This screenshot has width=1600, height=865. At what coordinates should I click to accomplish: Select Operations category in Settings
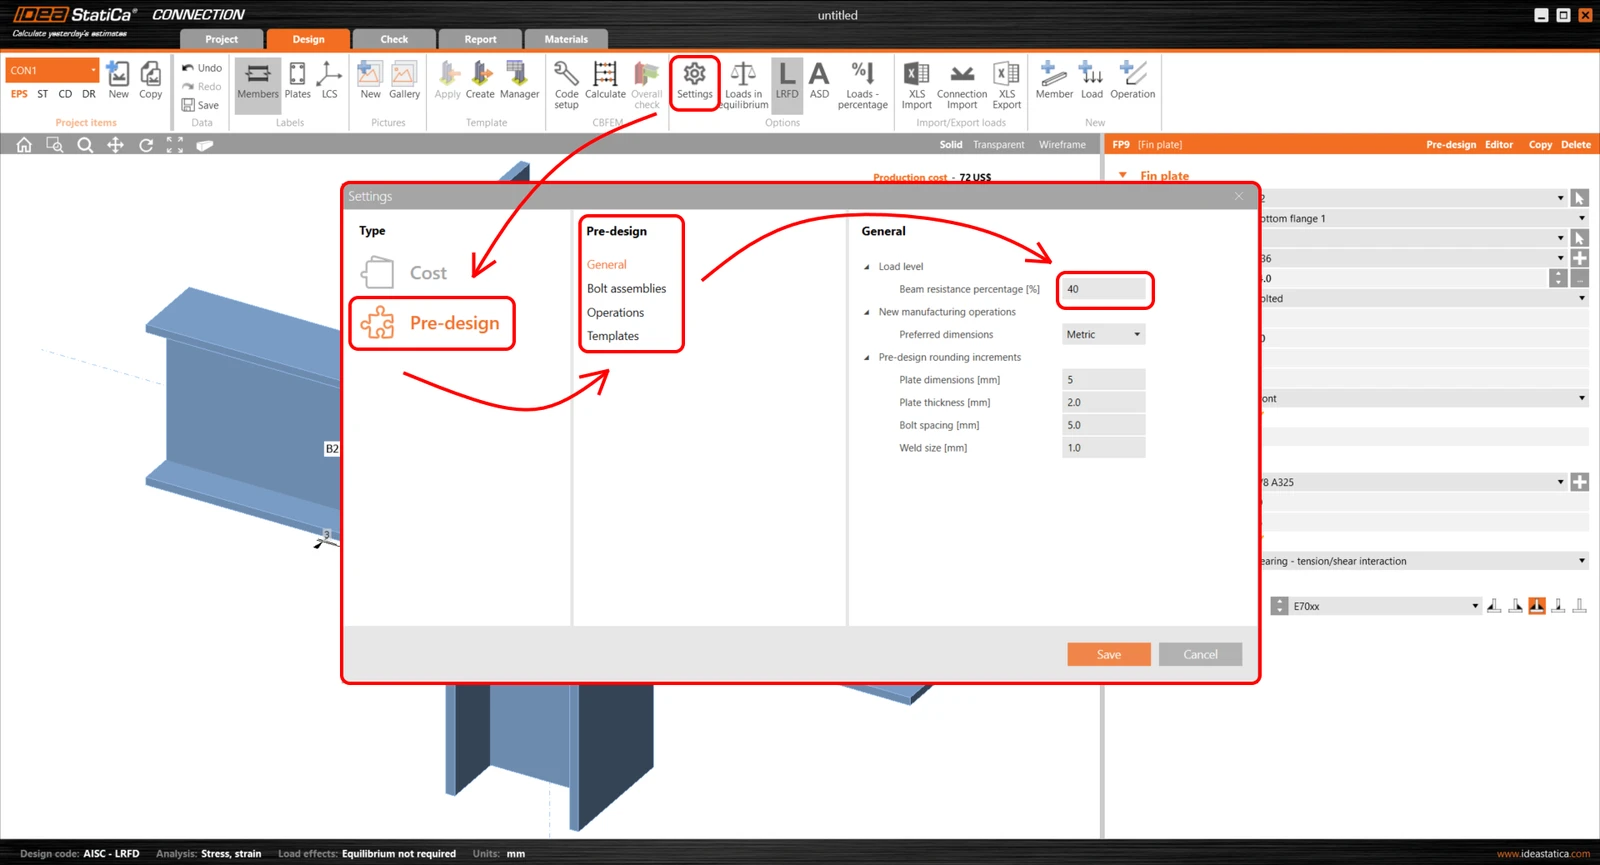[615, 313]
